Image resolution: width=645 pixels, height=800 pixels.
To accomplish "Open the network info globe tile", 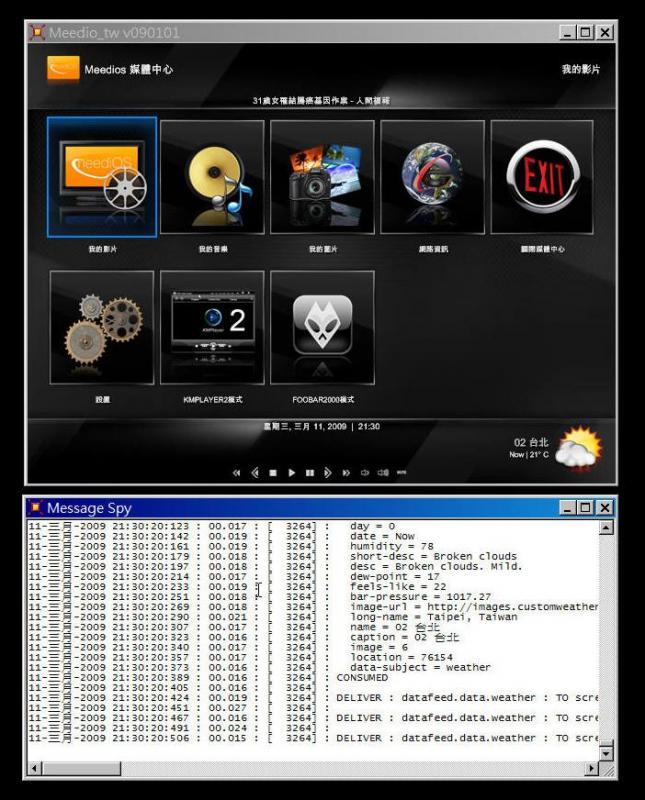I will tap(432, 177).
